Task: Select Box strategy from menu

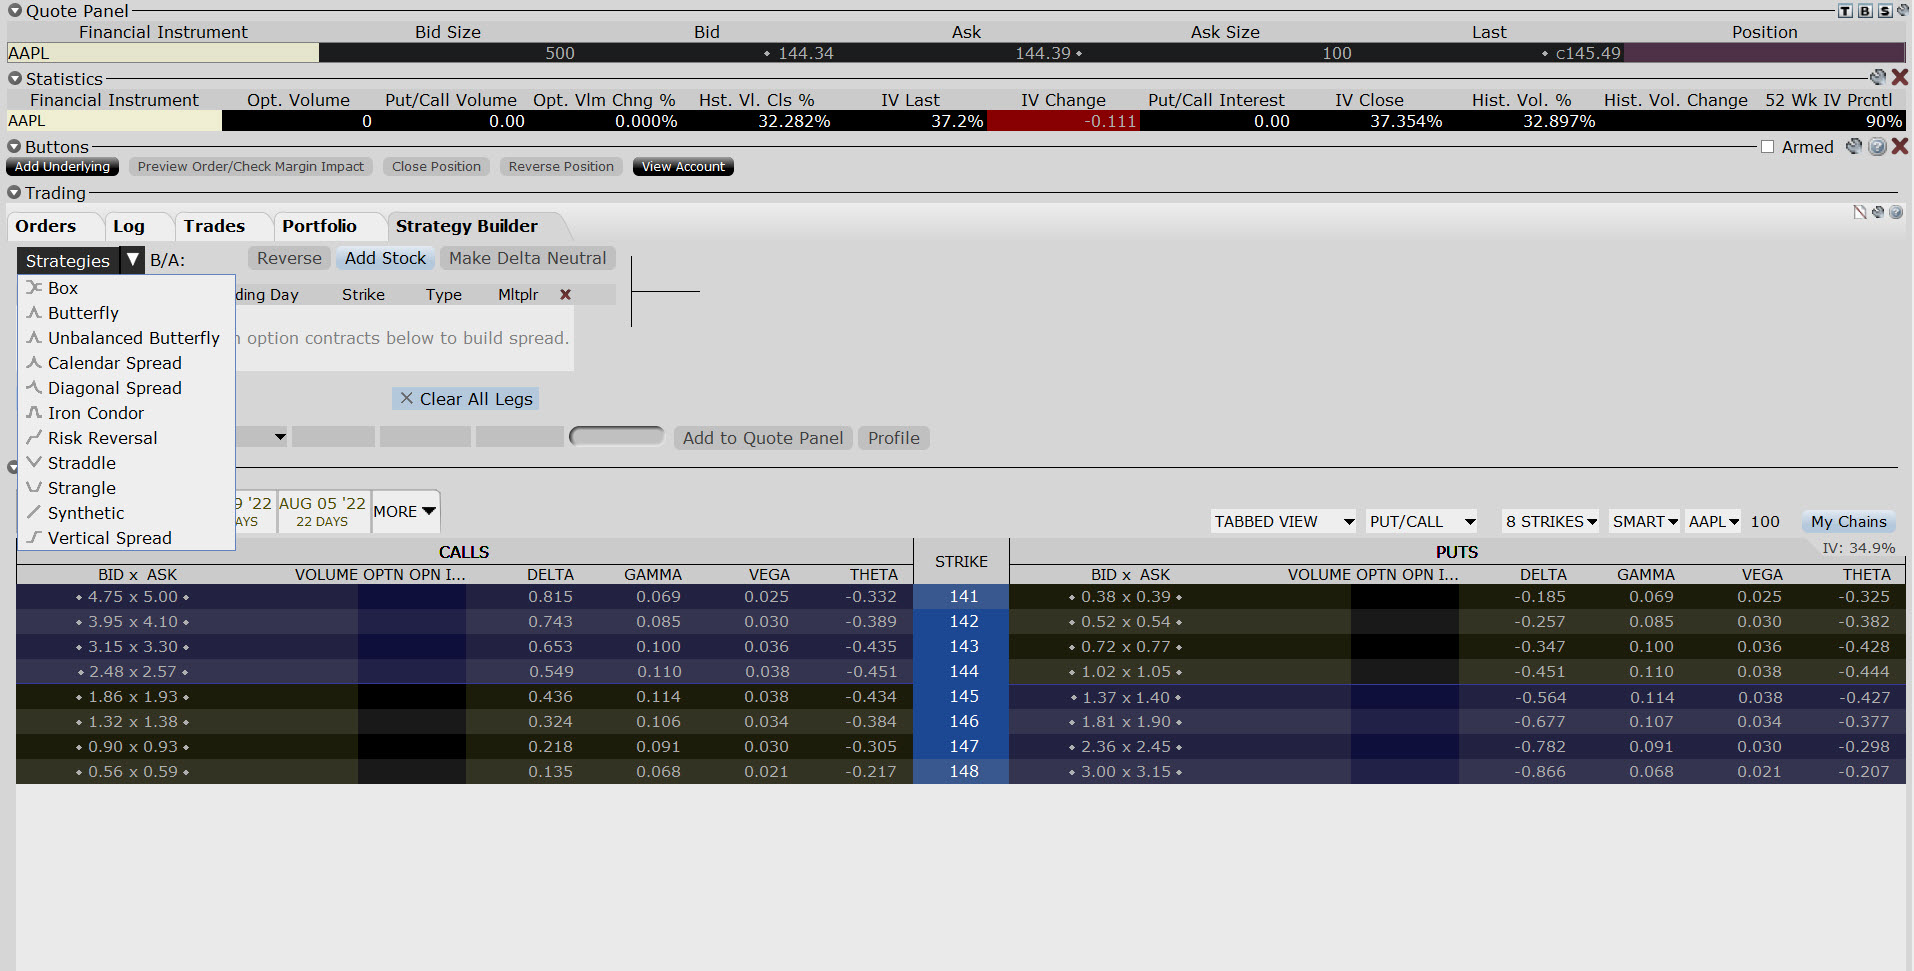Action: coord(126,288)
